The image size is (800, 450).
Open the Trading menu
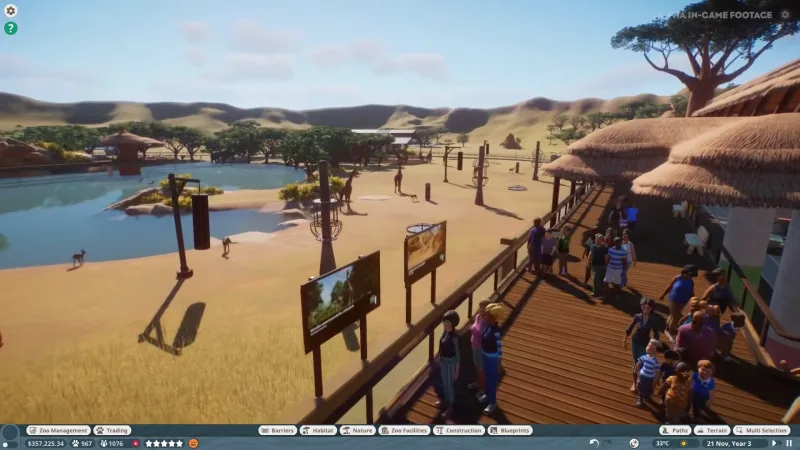pos(113,430)
